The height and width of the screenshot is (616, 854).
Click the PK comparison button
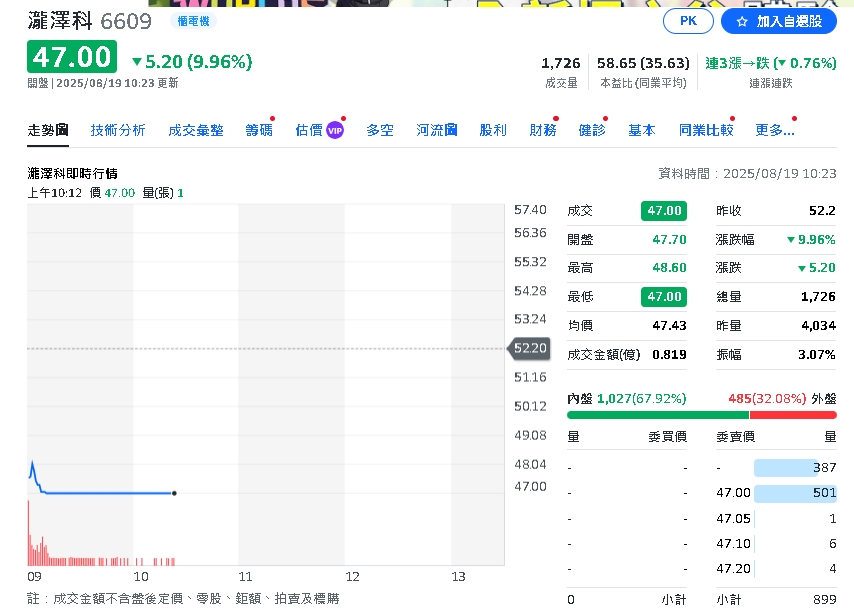[688, 20]
